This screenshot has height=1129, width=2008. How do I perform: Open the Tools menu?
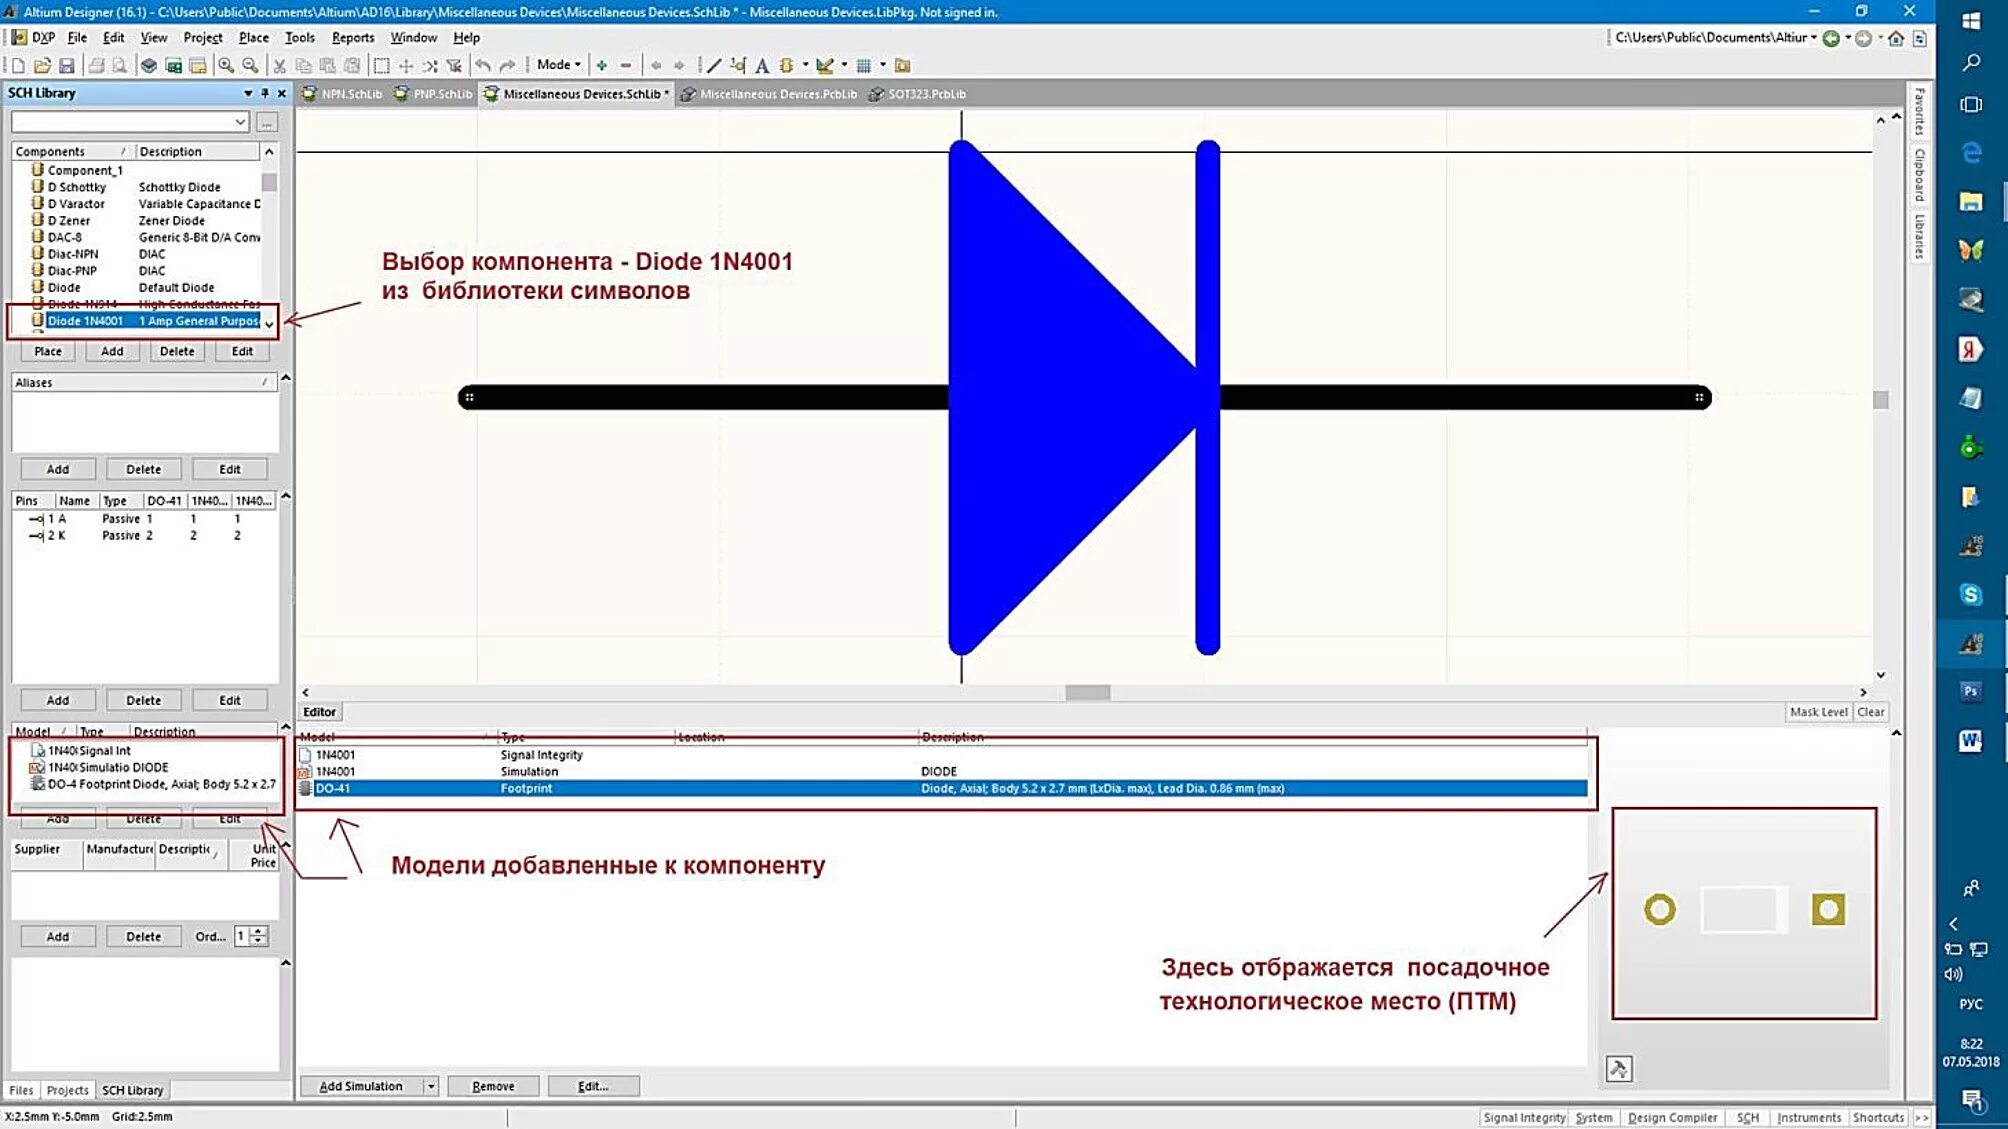point(299,38)
